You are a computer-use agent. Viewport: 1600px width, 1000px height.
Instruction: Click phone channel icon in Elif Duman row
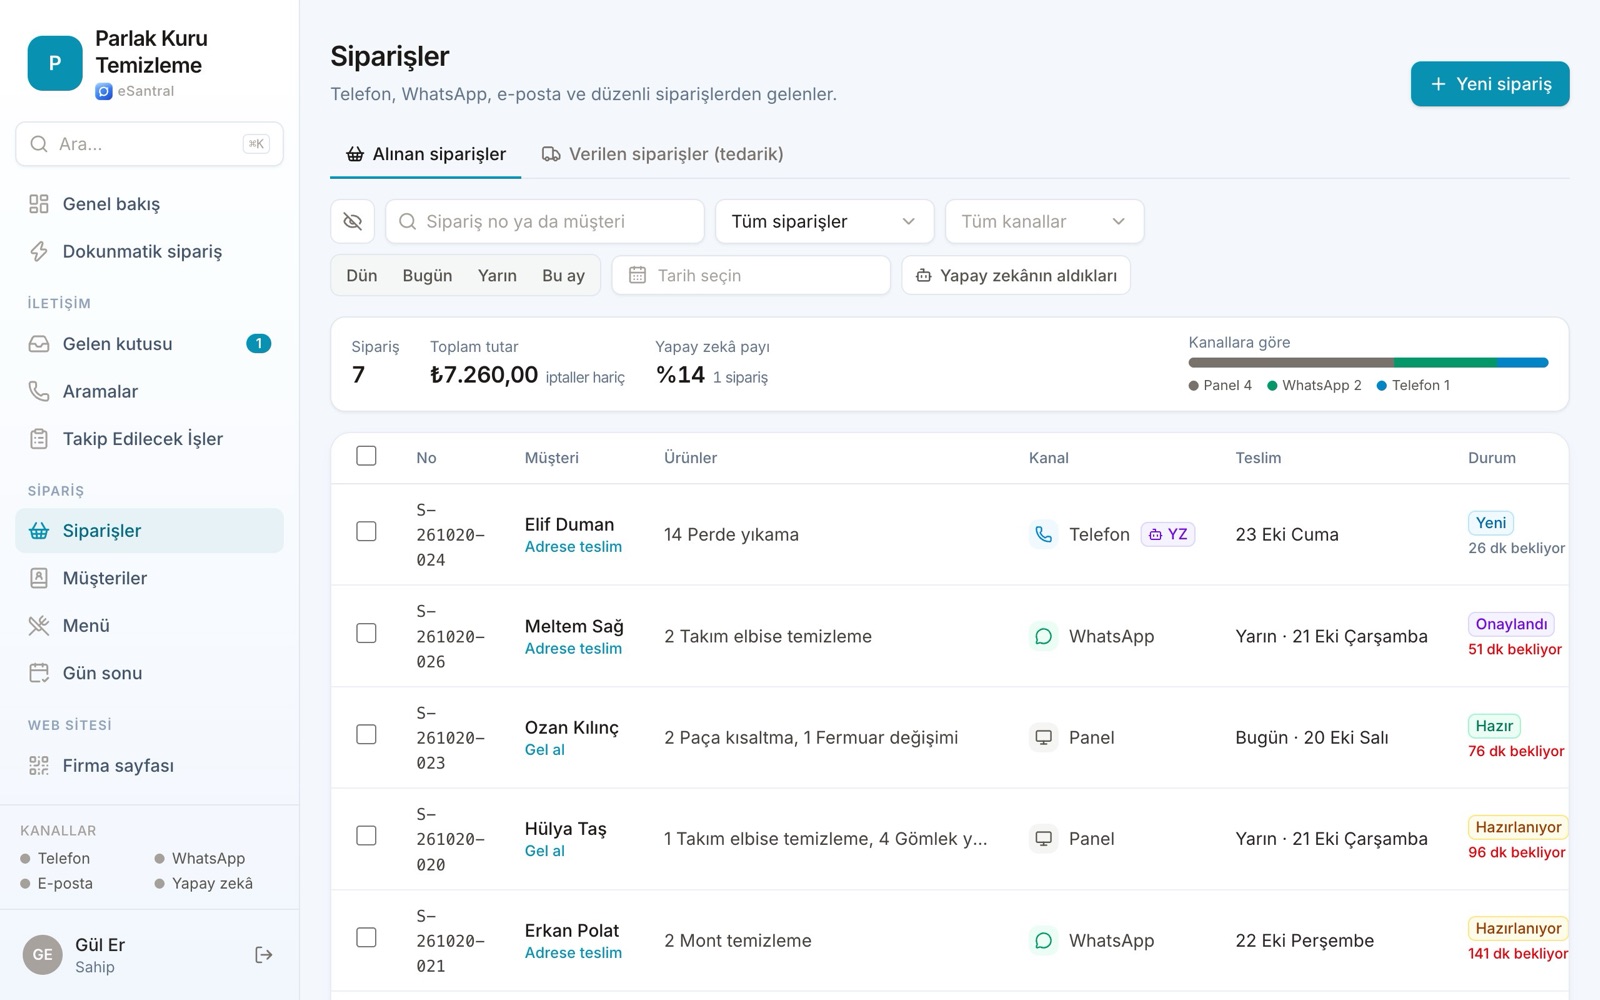pyautogui.click(x=1043, y=534)
